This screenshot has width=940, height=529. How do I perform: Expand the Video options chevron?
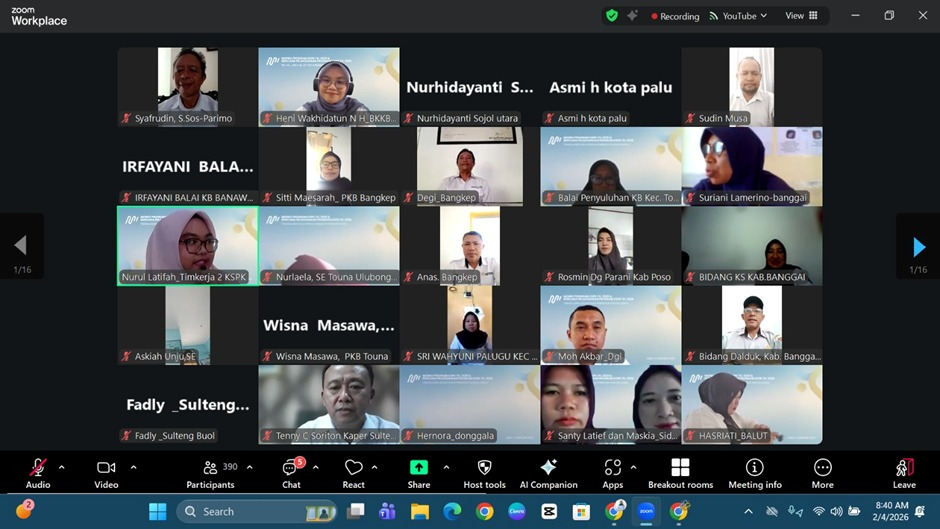(133, 467)
